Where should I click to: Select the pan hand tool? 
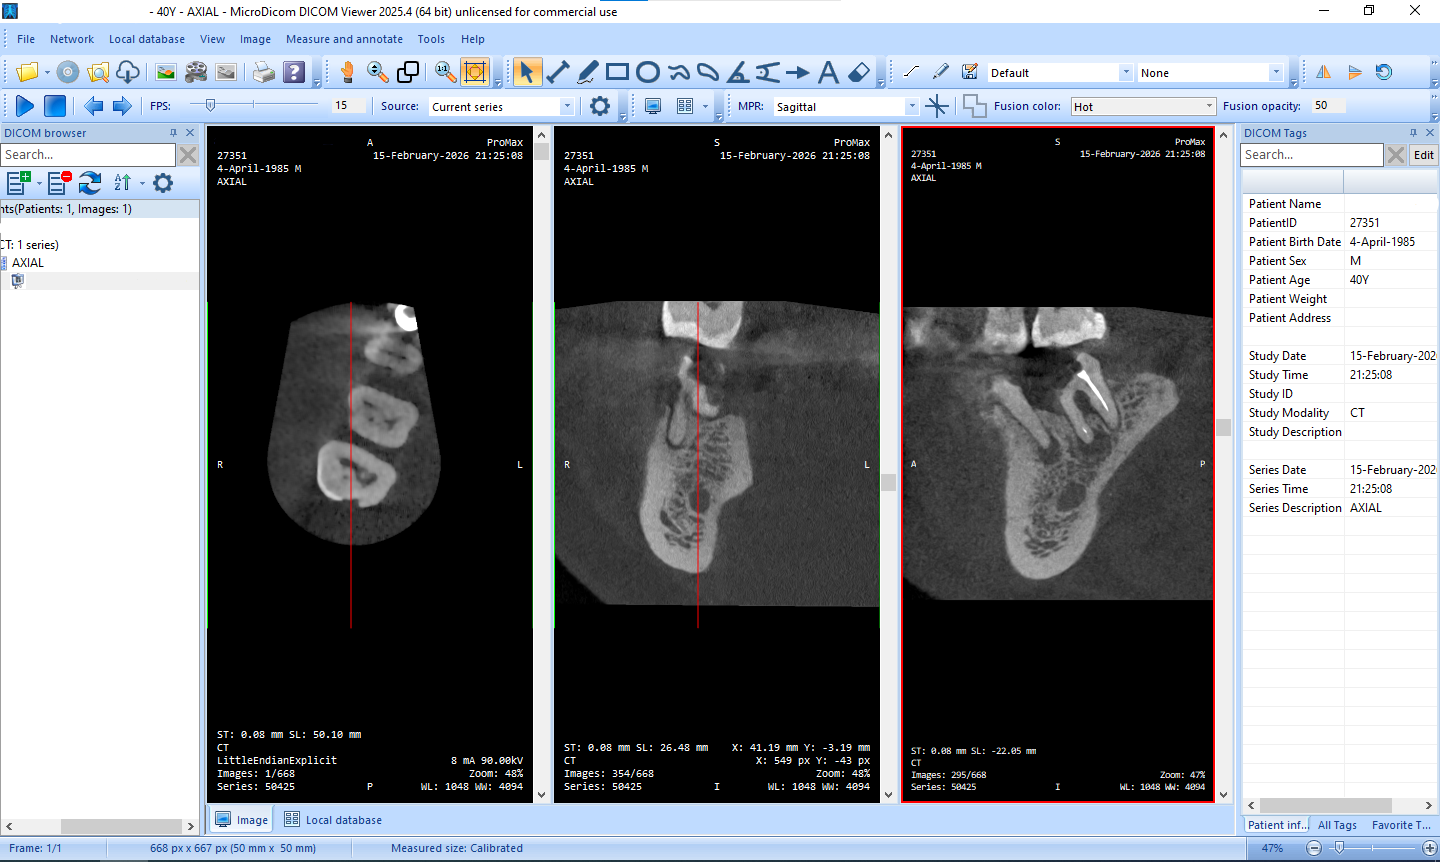347,72
